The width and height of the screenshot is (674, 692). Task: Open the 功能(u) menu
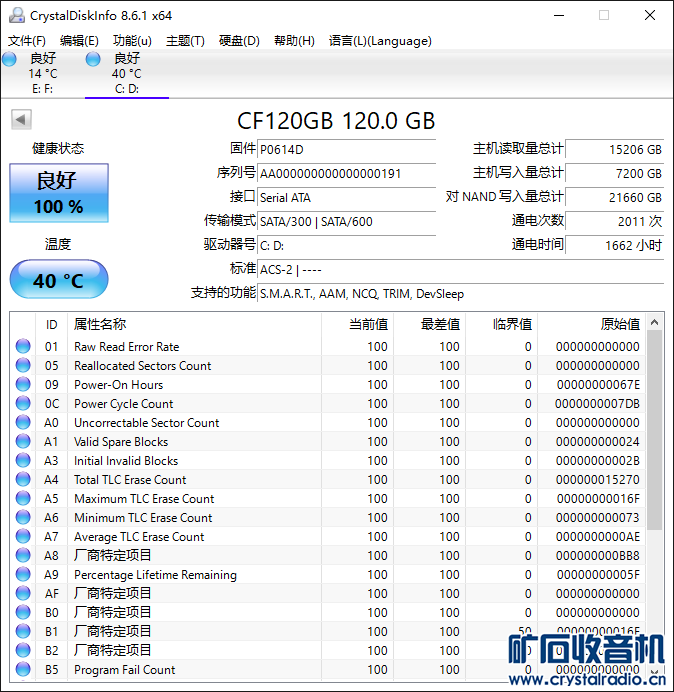point(132,41)
